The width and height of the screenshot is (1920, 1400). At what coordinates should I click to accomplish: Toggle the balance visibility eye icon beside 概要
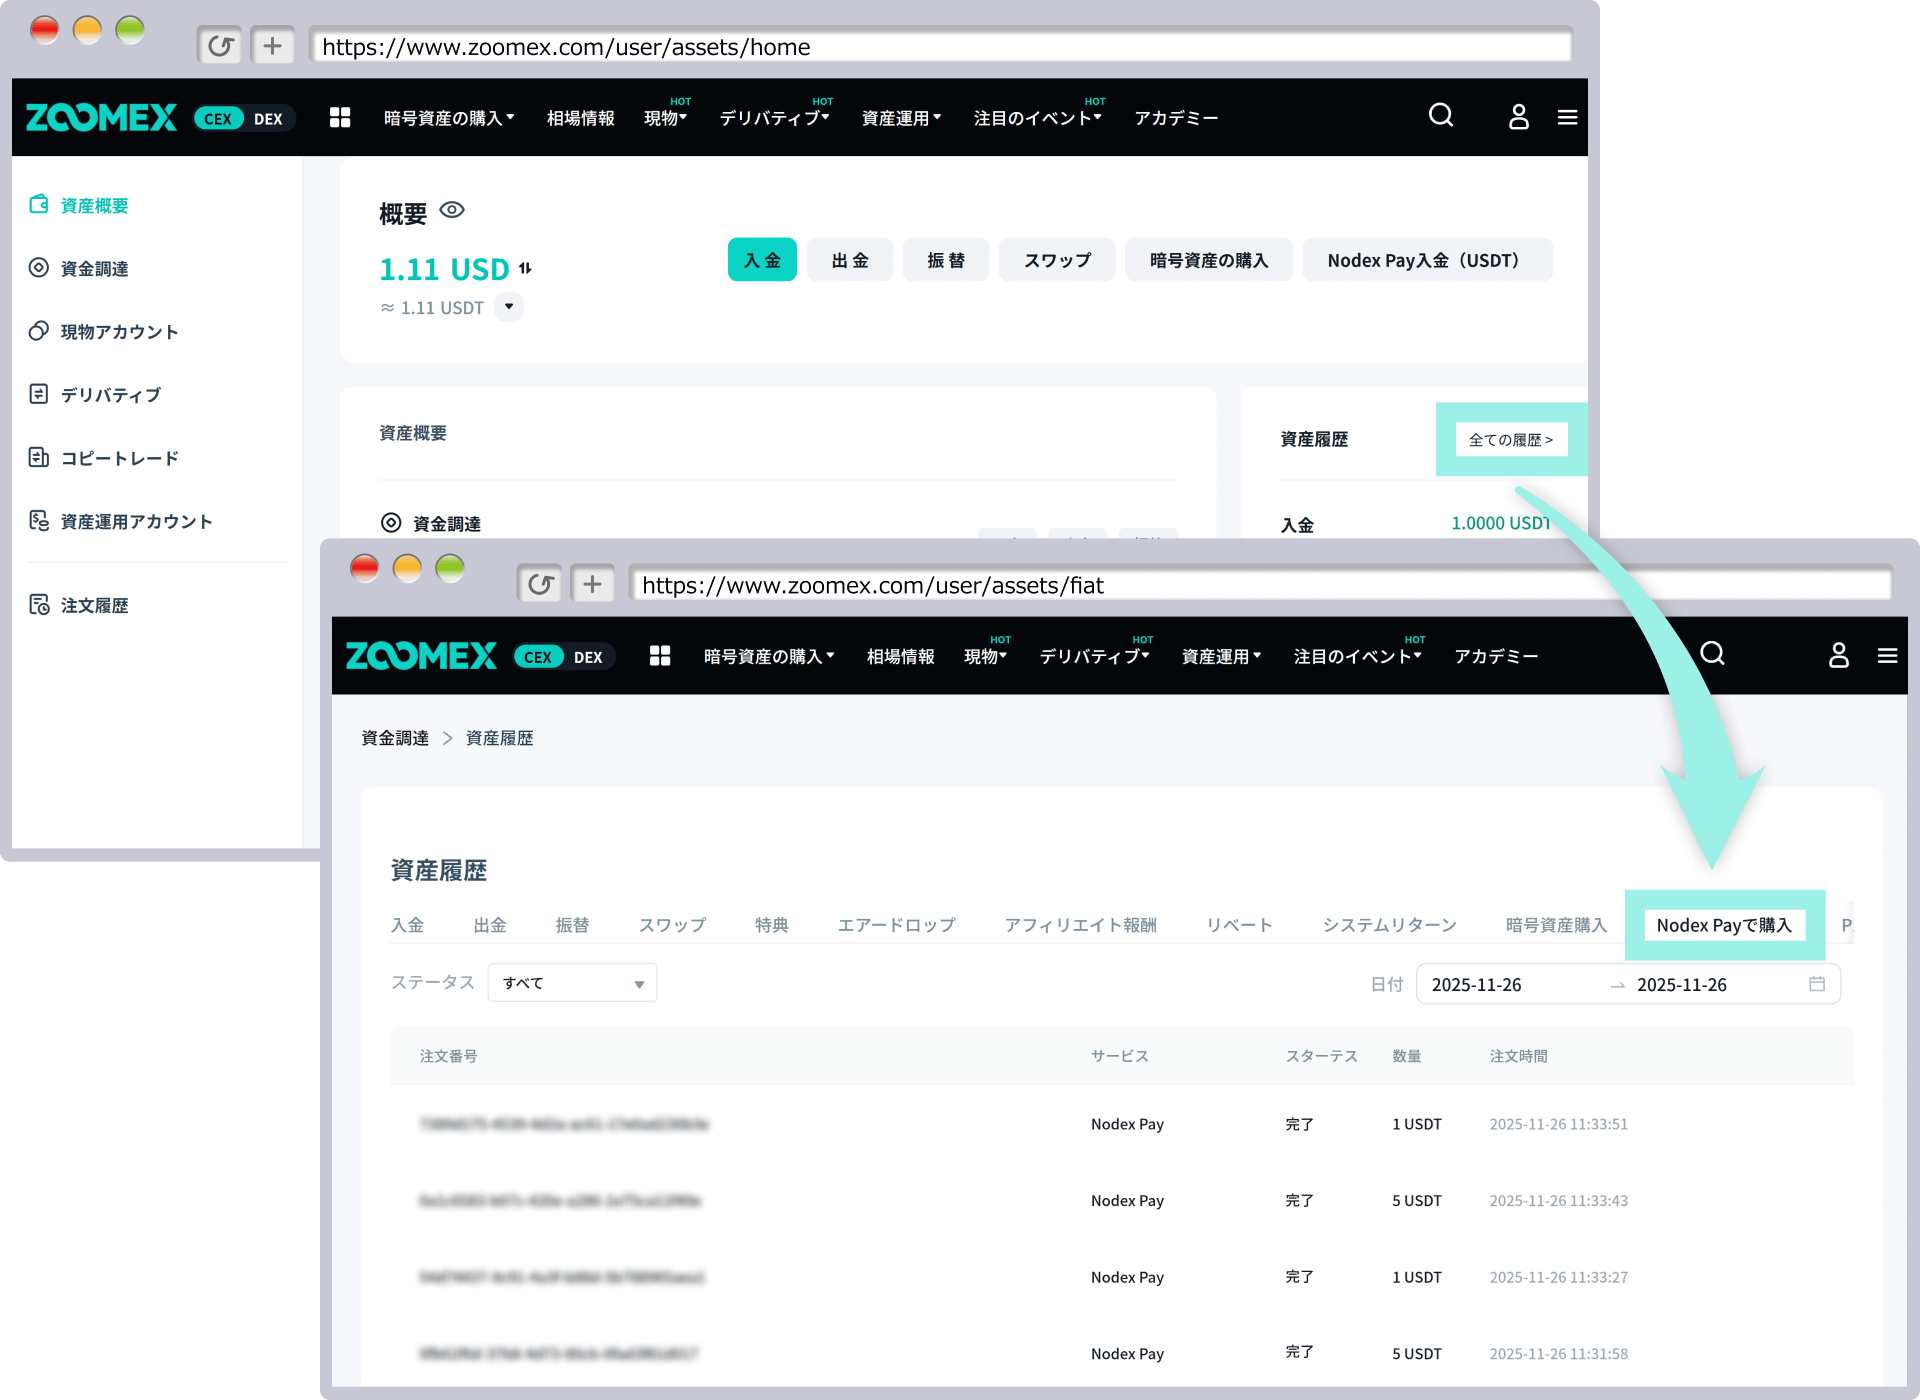452,210
